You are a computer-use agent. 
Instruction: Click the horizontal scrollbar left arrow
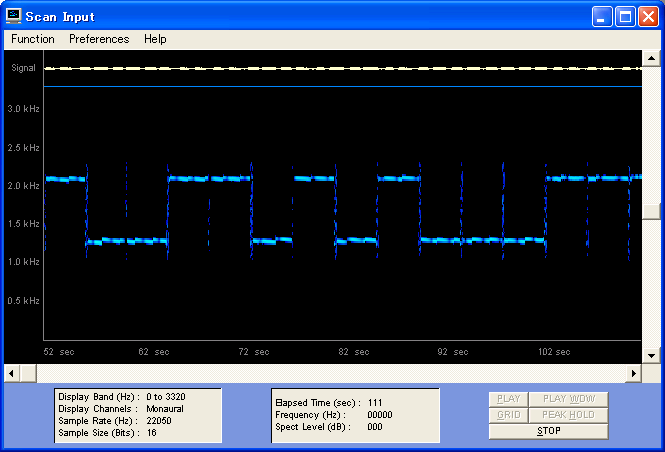pyautogui.click(x=11, y=374)
